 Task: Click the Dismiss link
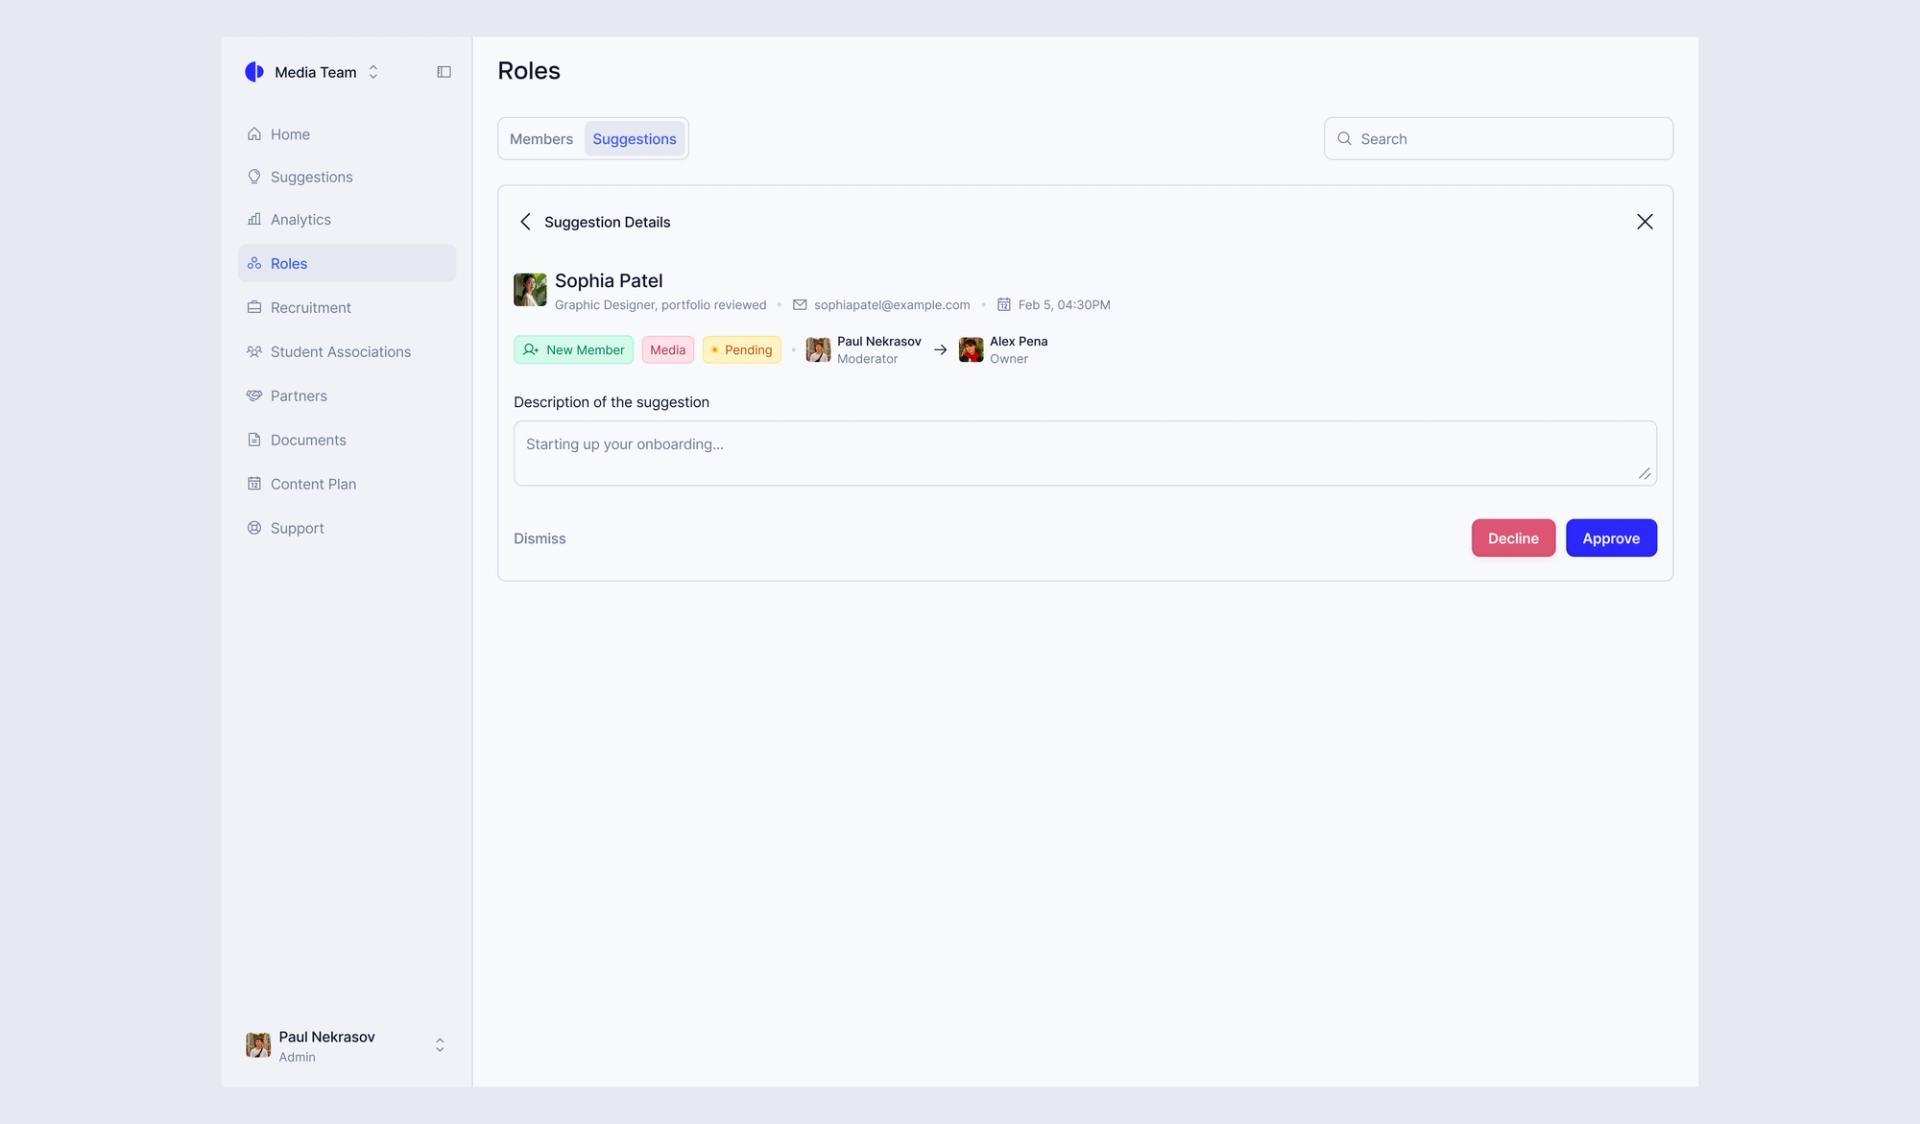[x=539, y=538]
